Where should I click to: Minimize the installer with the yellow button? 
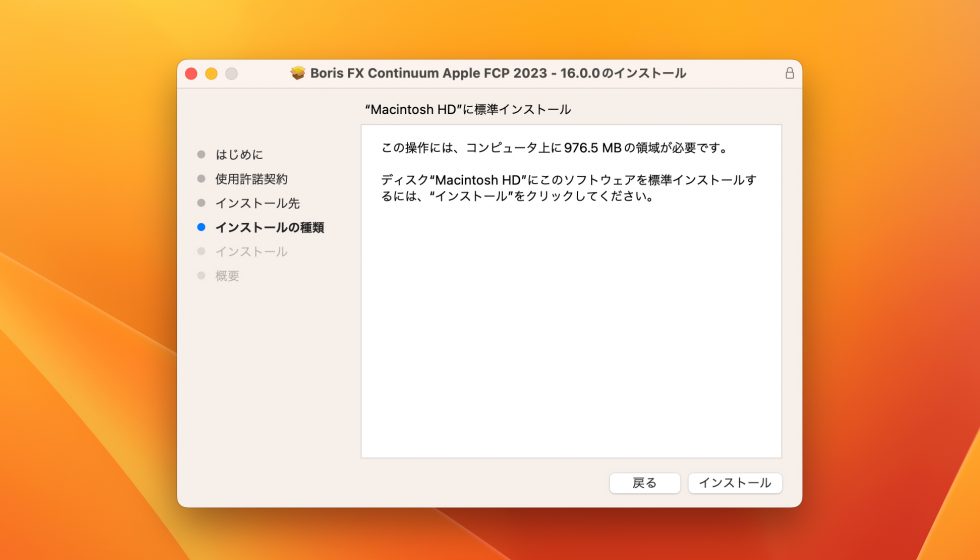211,74
